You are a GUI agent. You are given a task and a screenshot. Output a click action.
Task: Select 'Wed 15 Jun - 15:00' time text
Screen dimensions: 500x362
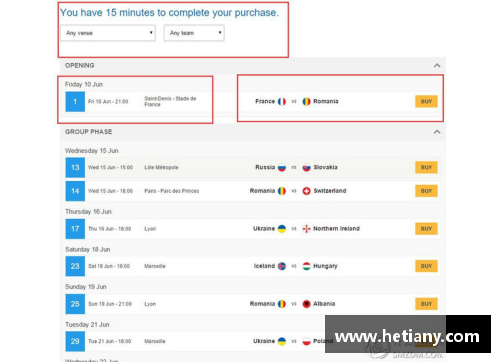[110, 167]
